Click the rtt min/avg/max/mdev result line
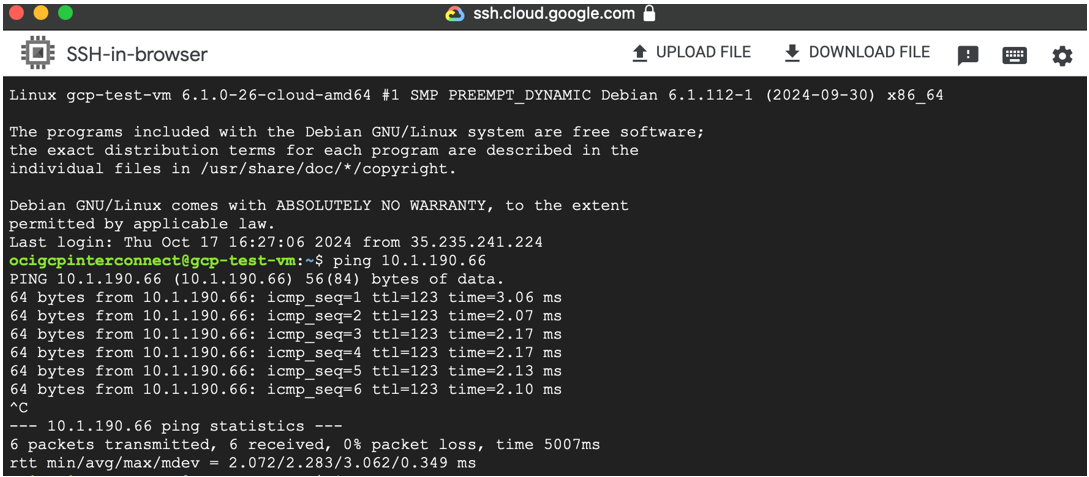The width and height of the screenshot is (1089, 477). 243,463
